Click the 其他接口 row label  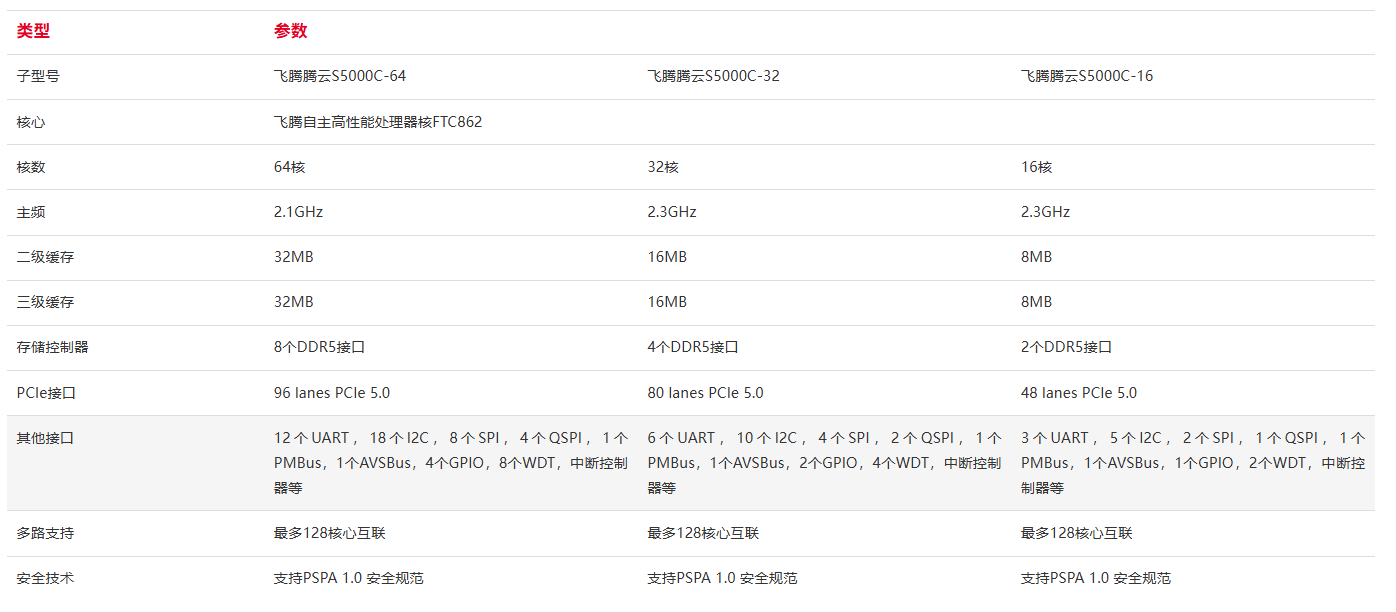[x=45, y=438]
